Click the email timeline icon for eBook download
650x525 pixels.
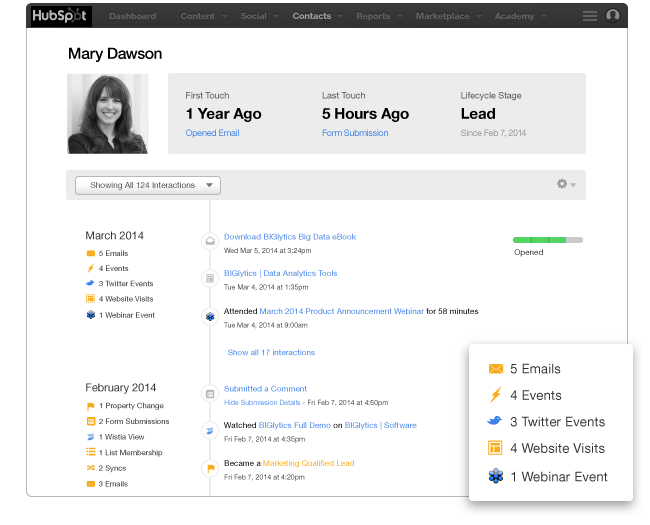click(210, 241)
